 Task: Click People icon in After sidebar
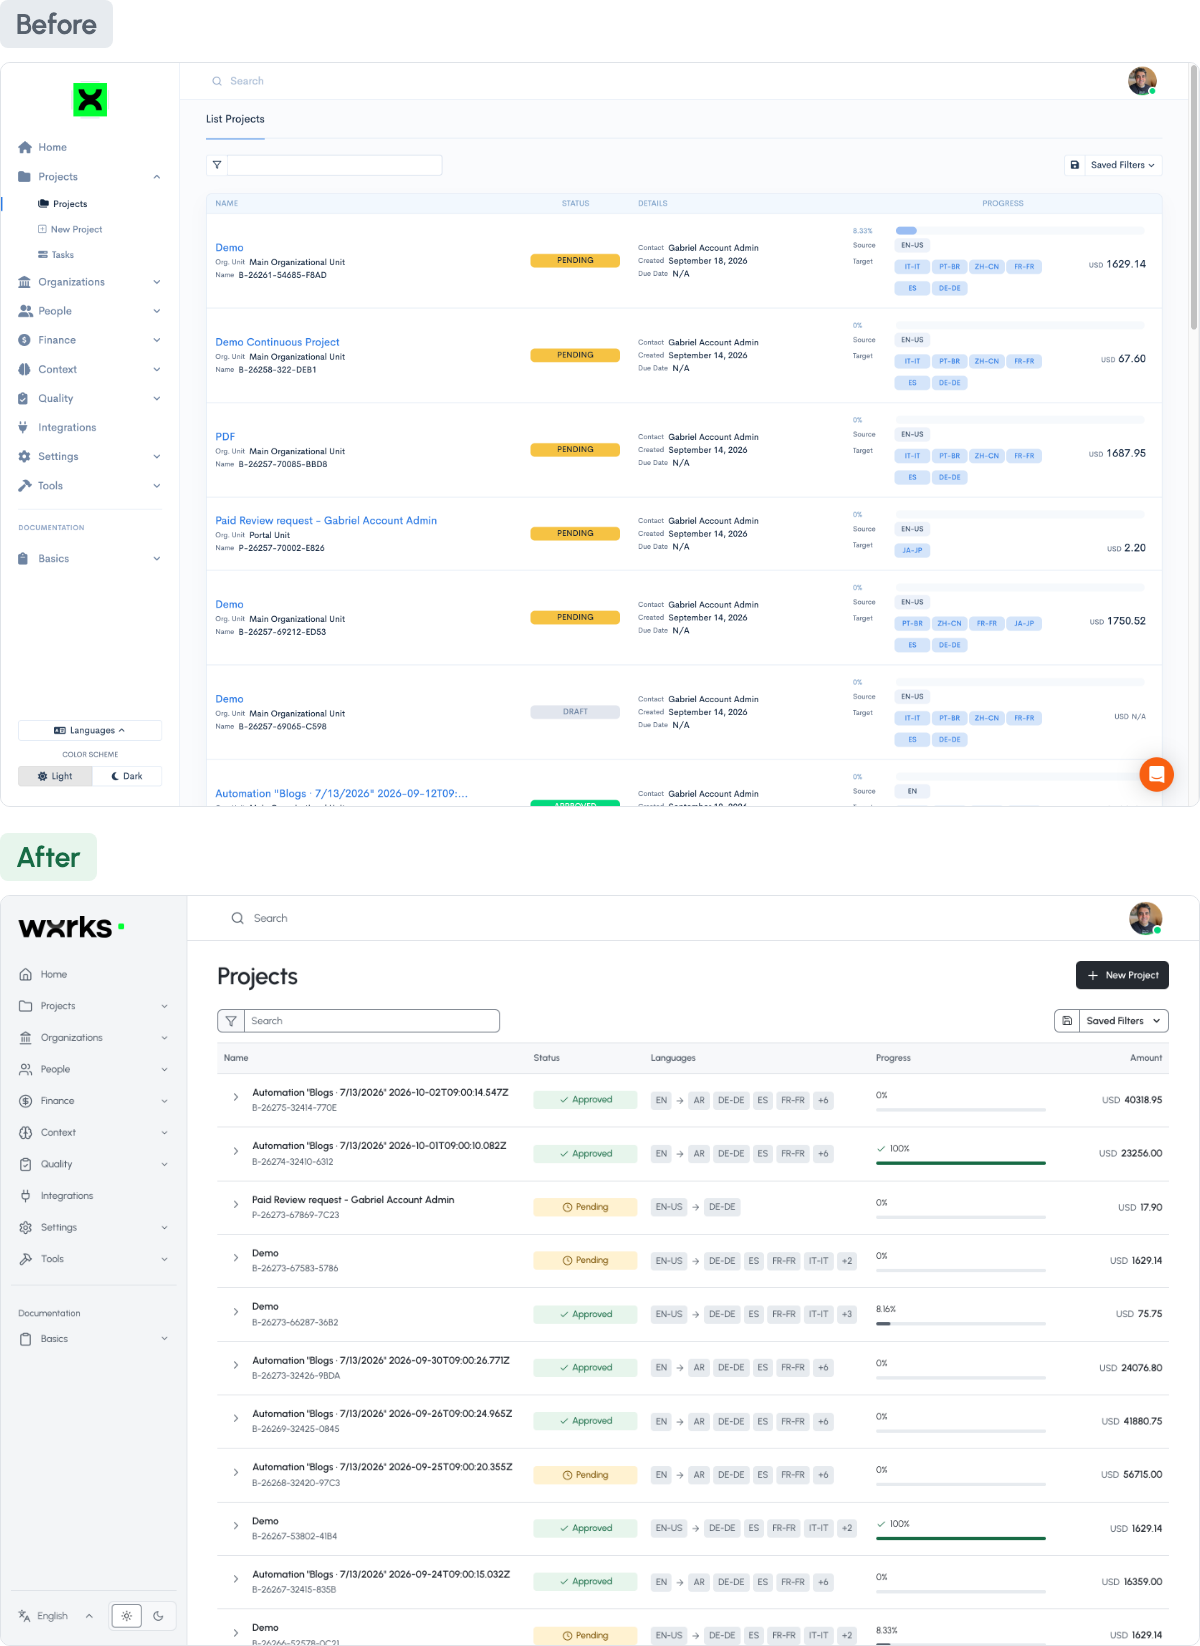pos(25,1069)
